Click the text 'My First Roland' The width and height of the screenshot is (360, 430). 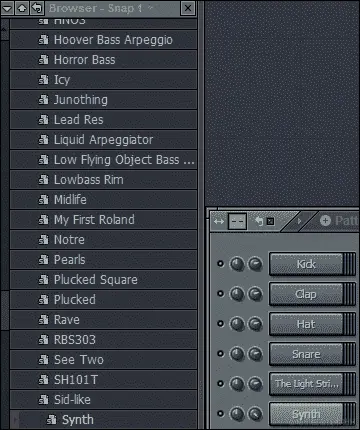[94, 220]
